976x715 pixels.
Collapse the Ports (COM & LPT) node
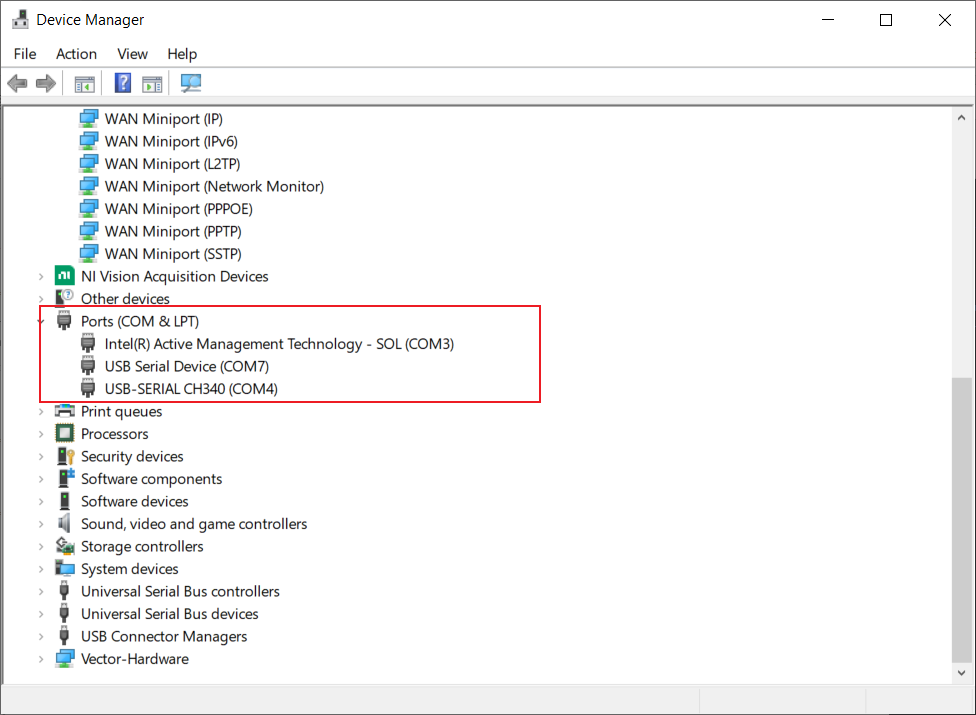pyautogui.click(x=41, y=321)
